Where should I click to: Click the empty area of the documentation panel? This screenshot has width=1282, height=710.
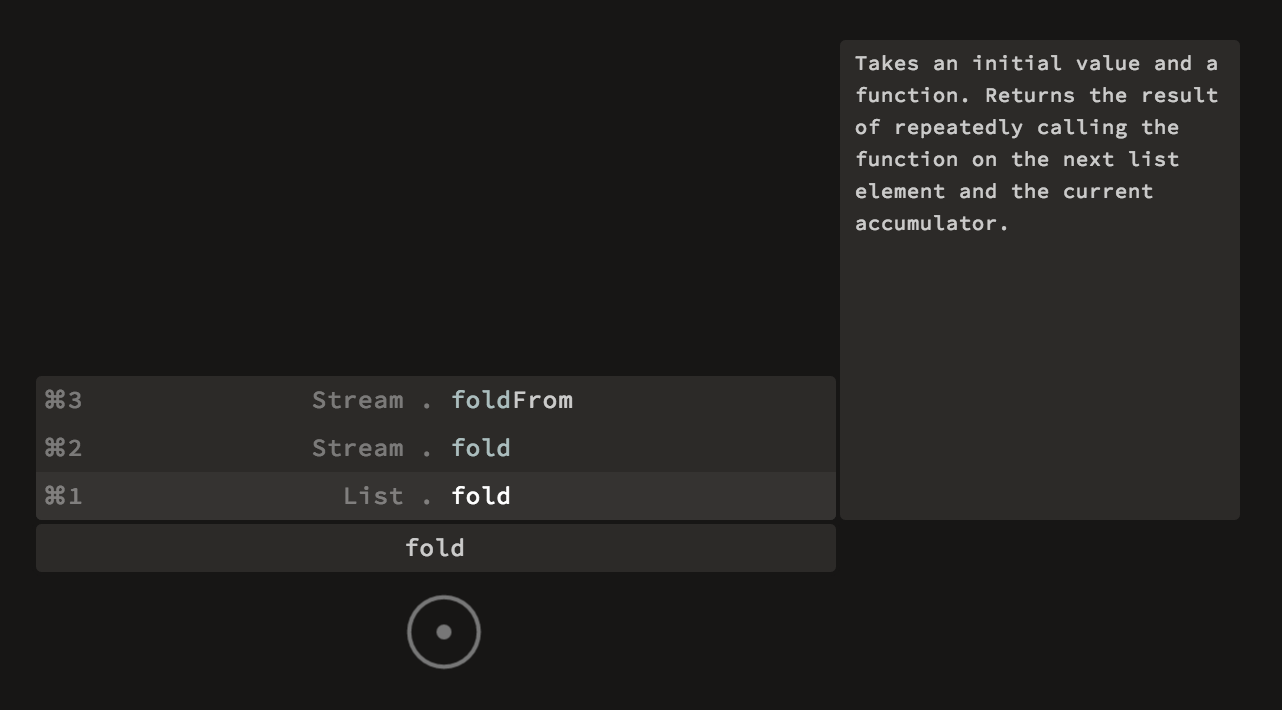point(1040,380)
